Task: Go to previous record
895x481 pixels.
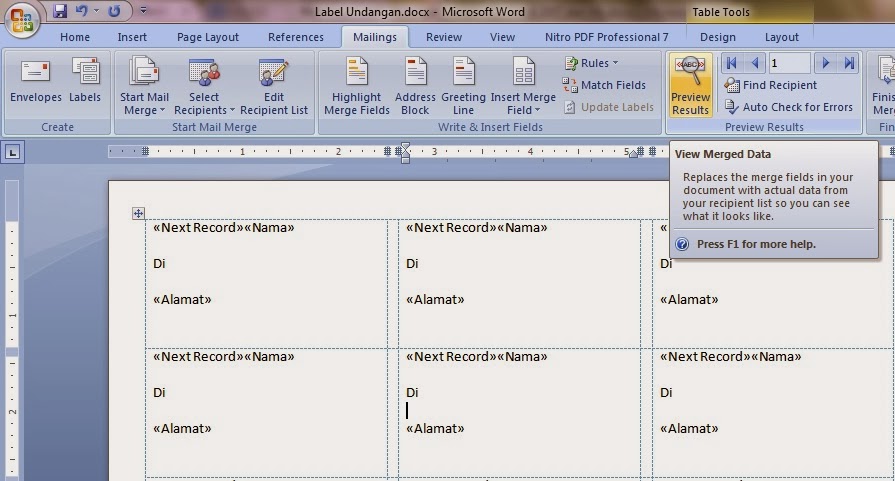Action: tap(754, 63)
